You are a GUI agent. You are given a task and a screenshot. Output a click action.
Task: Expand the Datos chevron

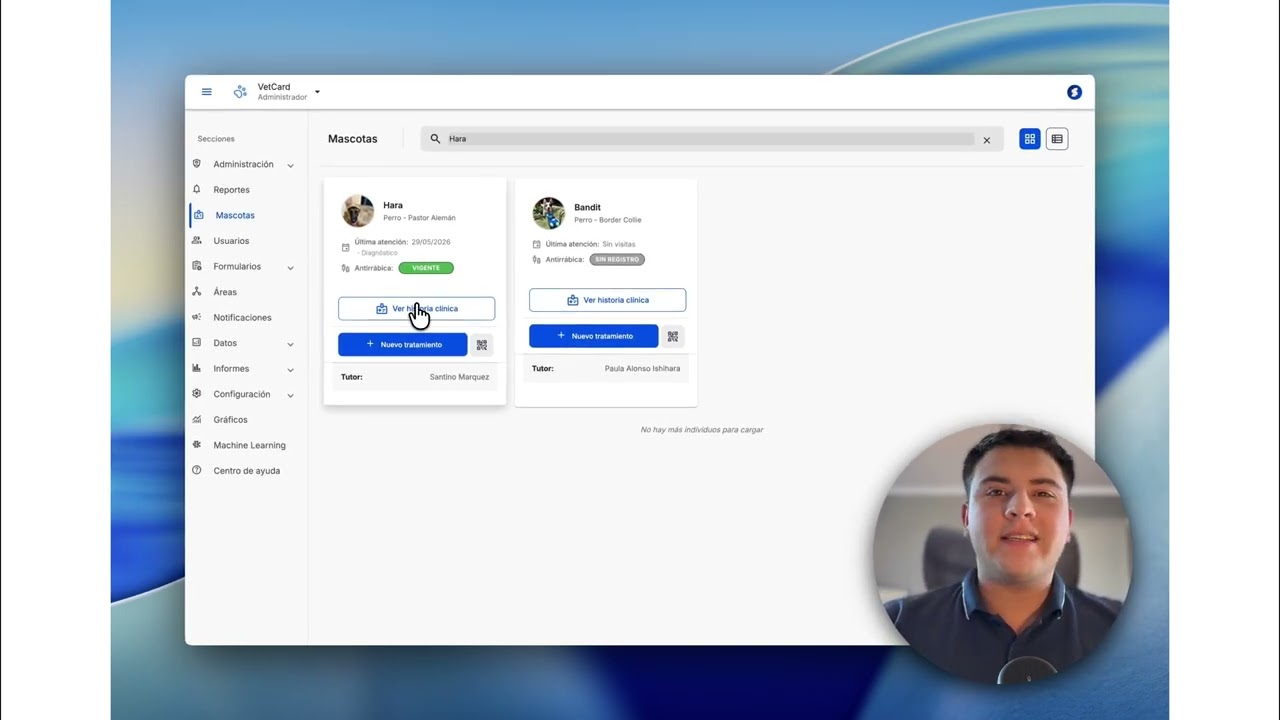point(290,344)
